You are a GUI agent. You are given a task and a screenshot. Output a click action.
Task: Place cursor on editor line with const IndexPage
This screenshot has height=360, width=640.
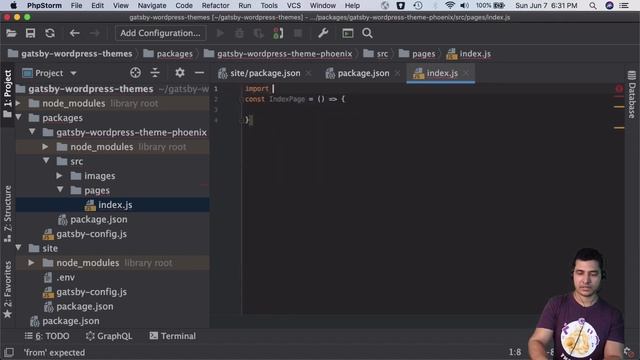295,99
